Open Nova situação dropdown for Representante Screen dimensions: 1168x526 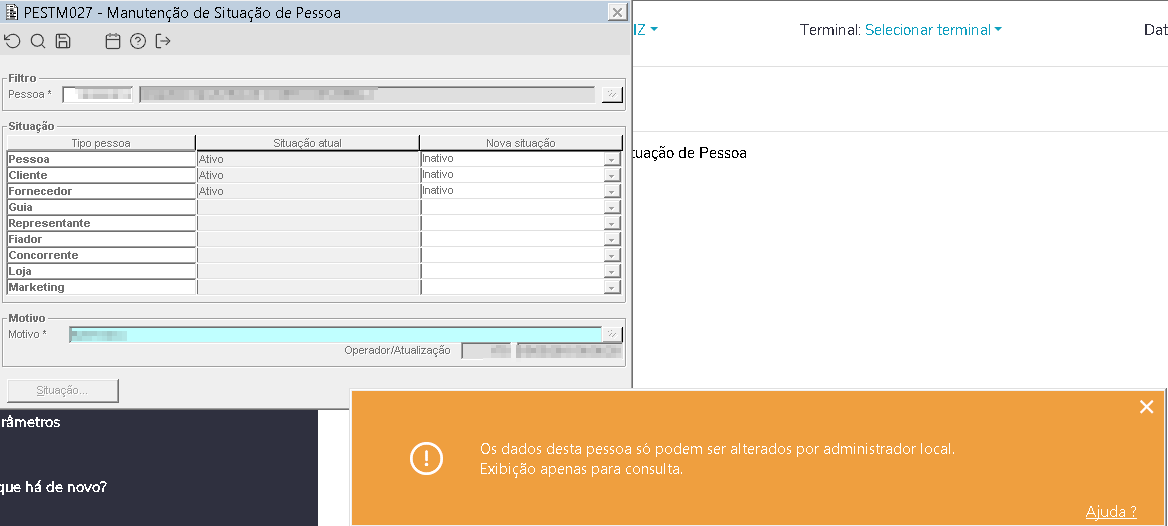pos(612,223)
